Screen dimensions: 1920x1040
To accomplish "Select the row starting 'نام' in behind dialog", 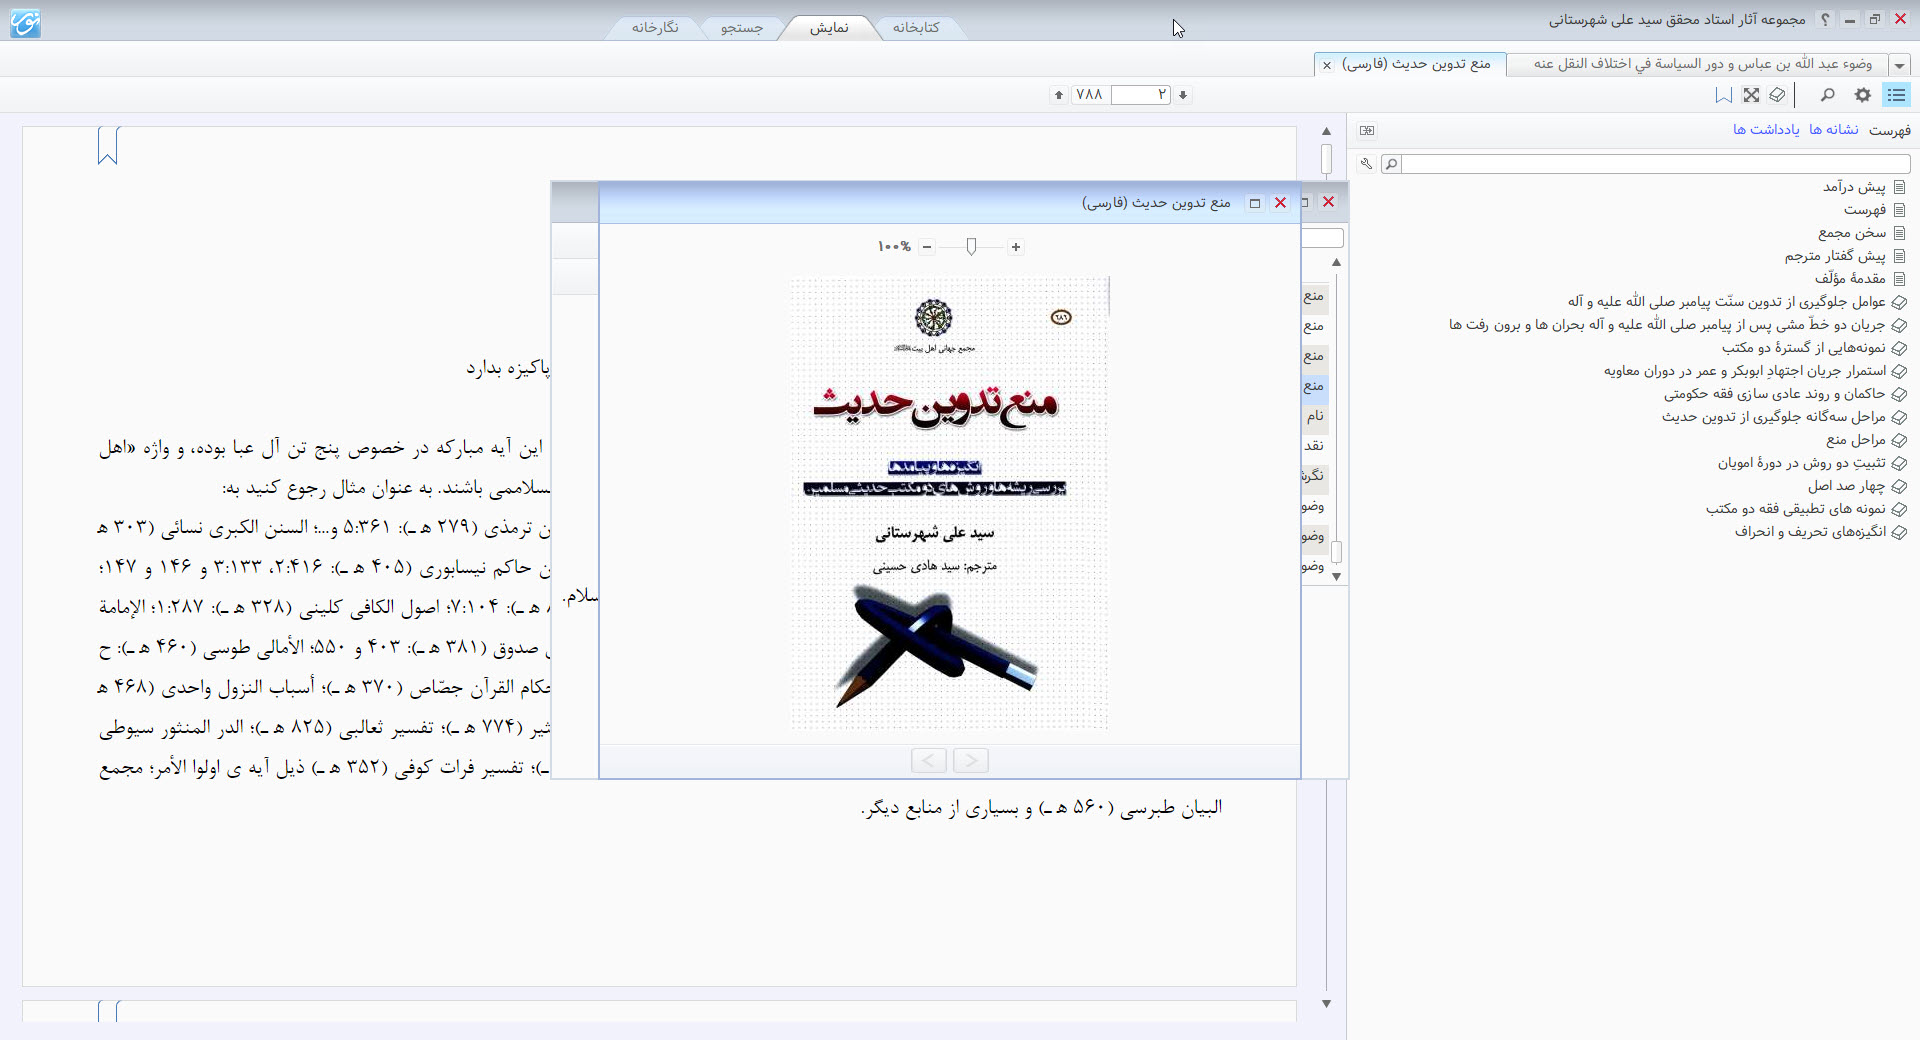I will point(1314,416).
